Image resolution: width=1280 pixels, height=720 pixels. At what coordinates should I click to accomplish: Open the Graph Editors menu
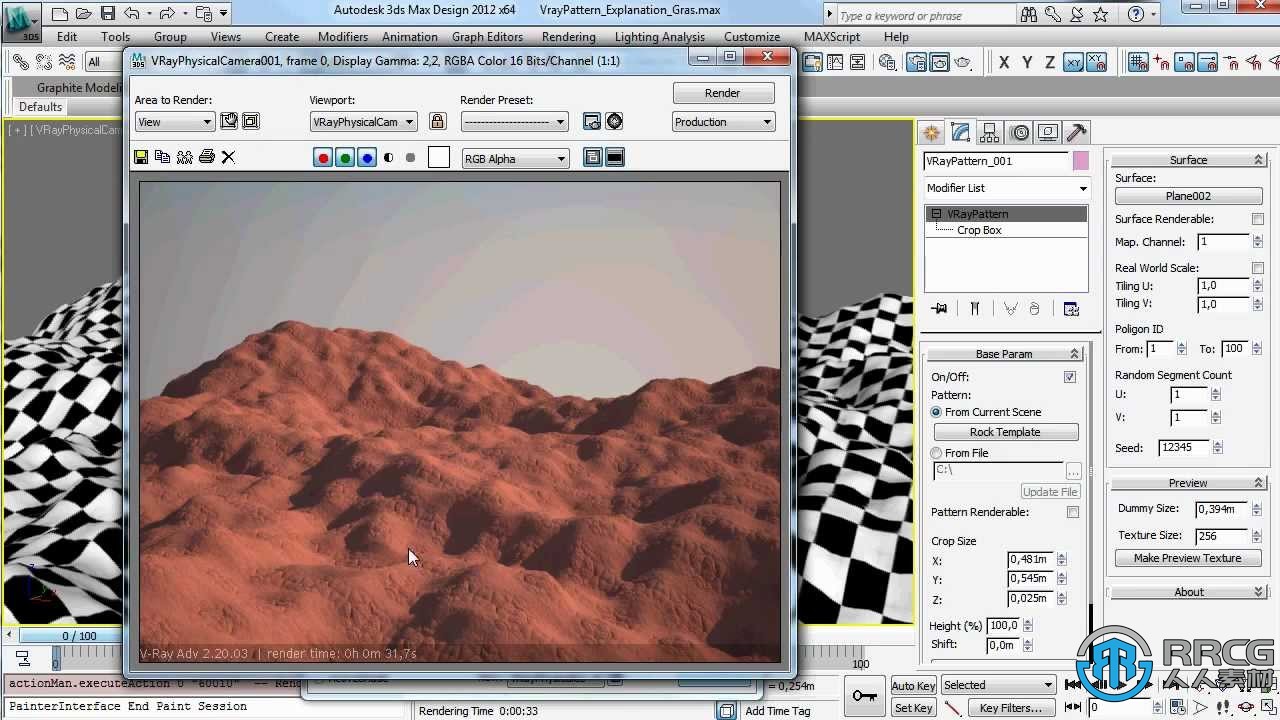click(487, 36)
